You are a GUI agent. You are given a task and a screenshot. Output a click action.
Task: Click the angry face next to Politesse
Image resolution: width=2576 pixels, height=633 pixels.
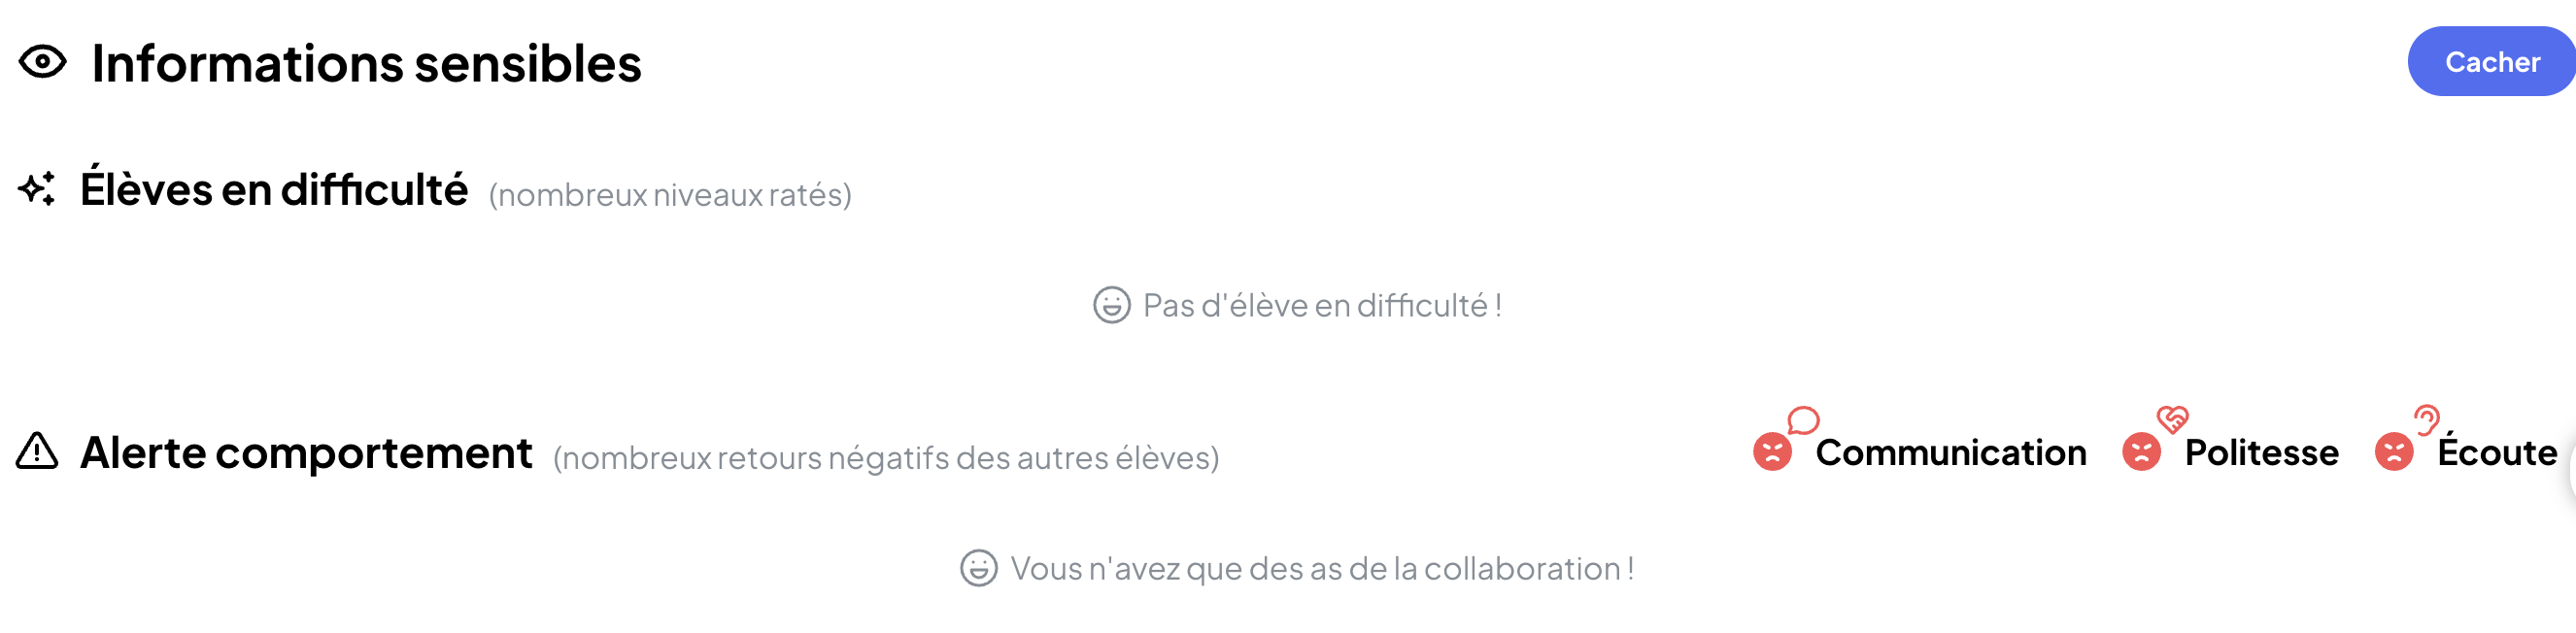pos(2141,452)
